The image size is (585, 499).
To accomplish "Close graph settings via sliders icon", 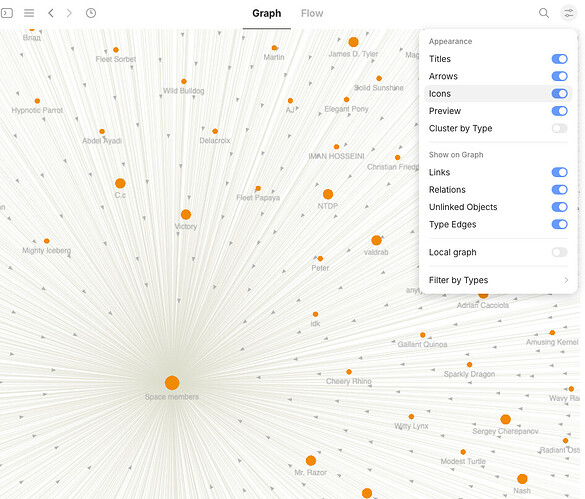I will click(569, 13).
